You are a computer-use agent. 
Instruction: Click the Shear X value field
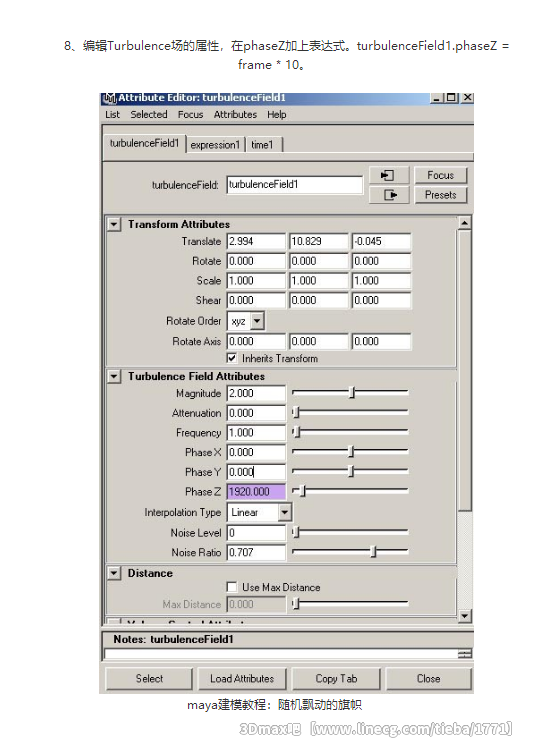[x=256, y=301]
